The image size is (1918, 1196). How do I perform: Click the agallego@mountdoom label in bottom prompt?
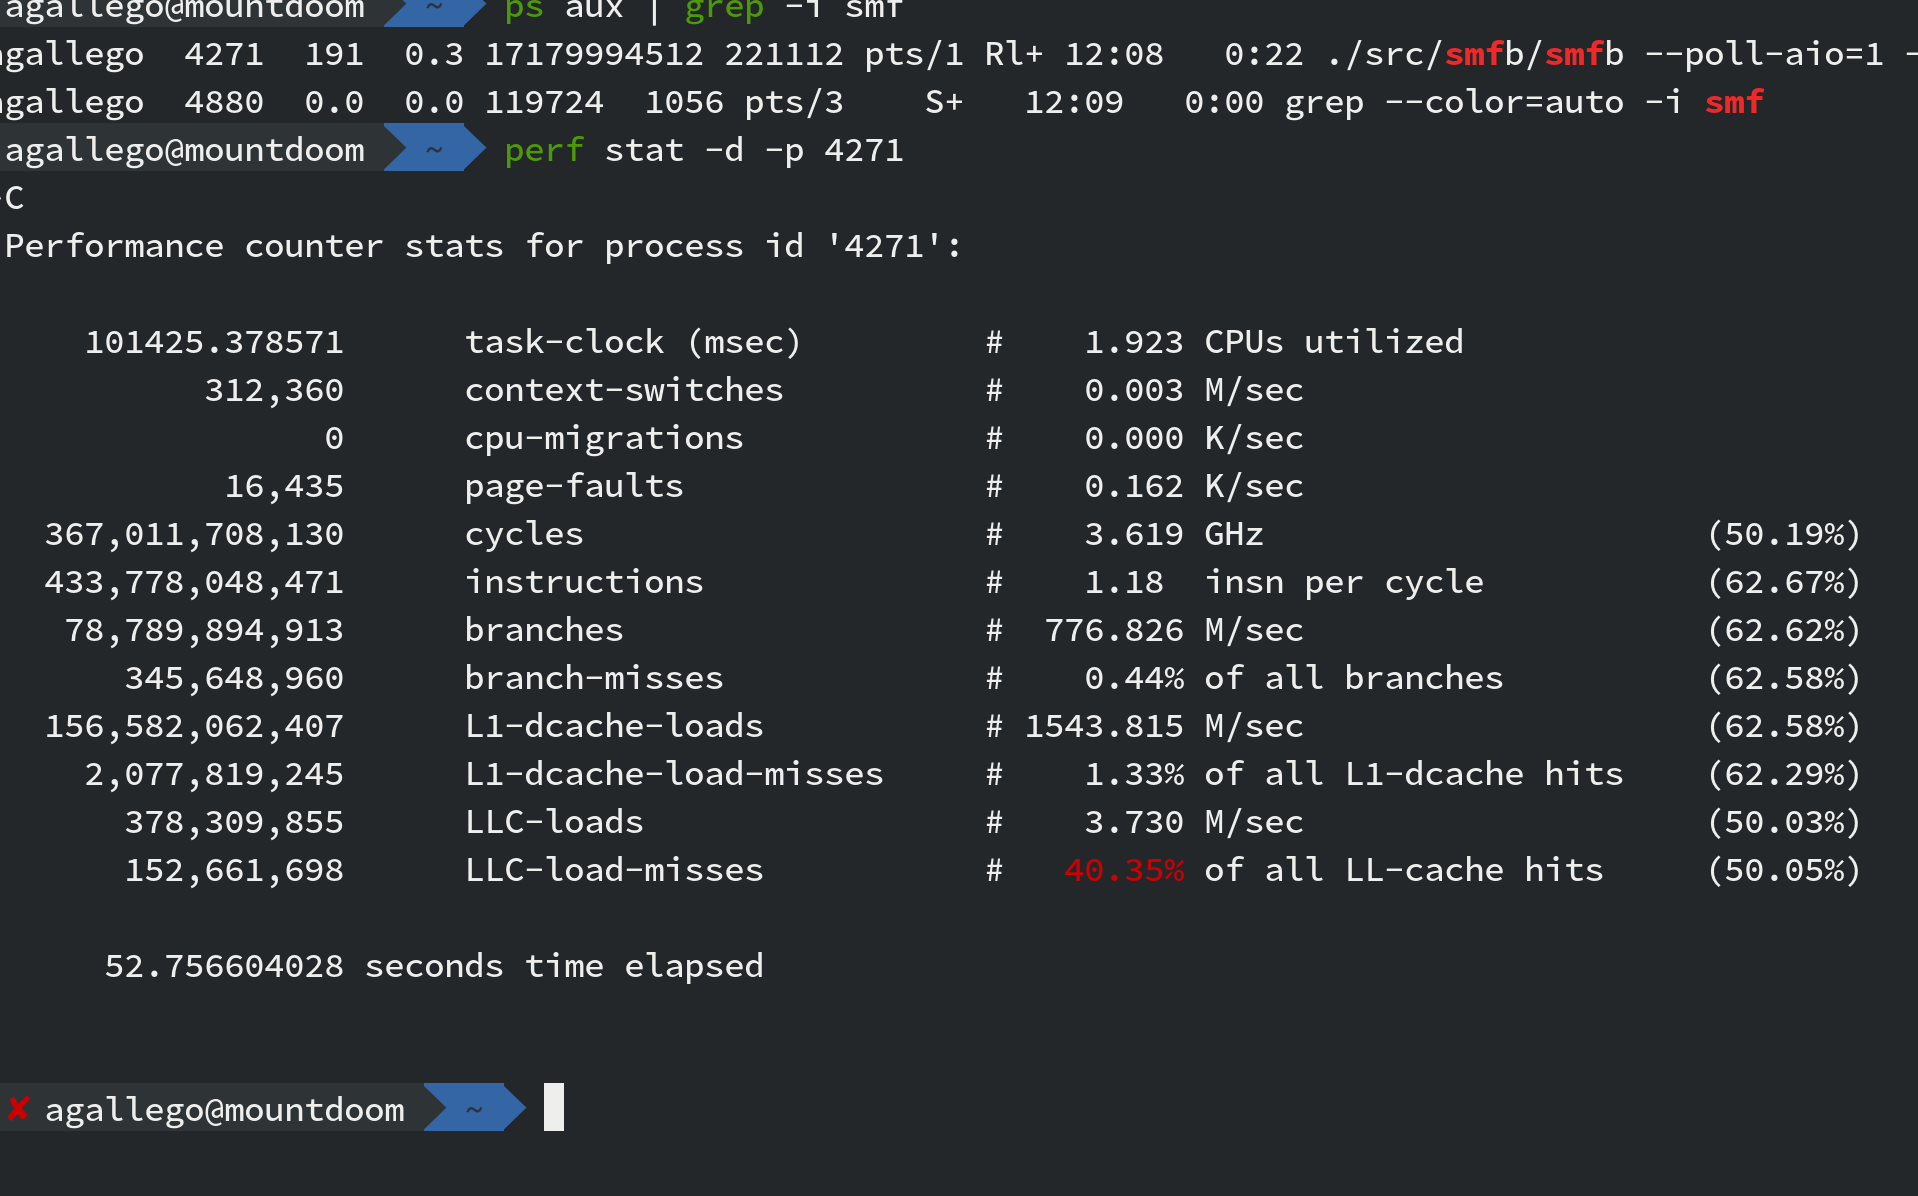point(225,1110)
